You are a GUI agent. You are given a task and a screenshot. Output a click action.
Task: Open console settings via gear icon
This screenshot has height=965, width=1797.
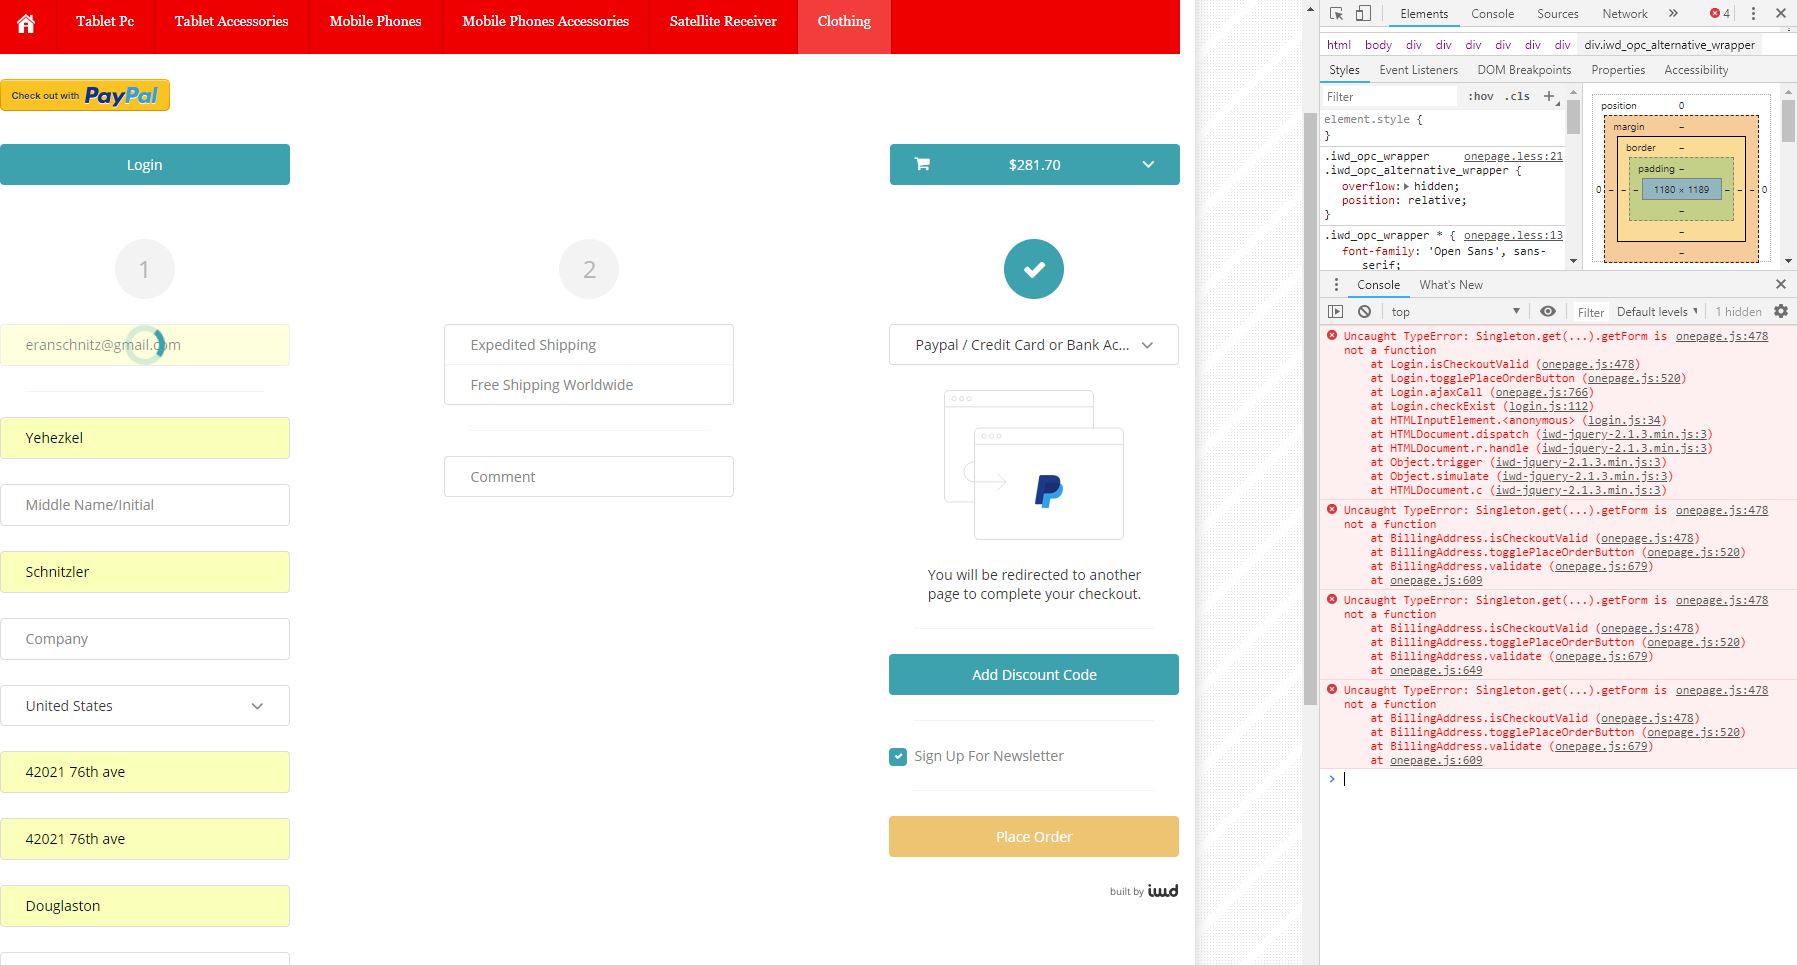tap(1781, 311)
